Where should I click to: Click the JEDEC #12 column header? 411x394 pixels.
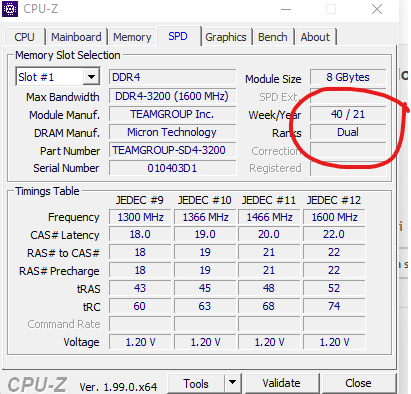click(x=334, y=200)
